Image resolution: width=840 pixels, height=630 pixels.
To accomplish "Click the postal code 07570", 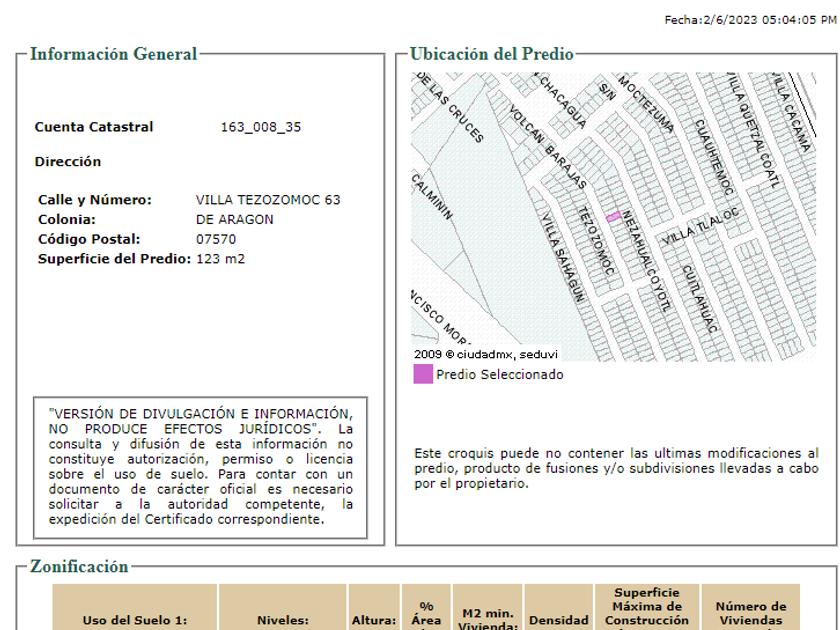I will point(216,239).
